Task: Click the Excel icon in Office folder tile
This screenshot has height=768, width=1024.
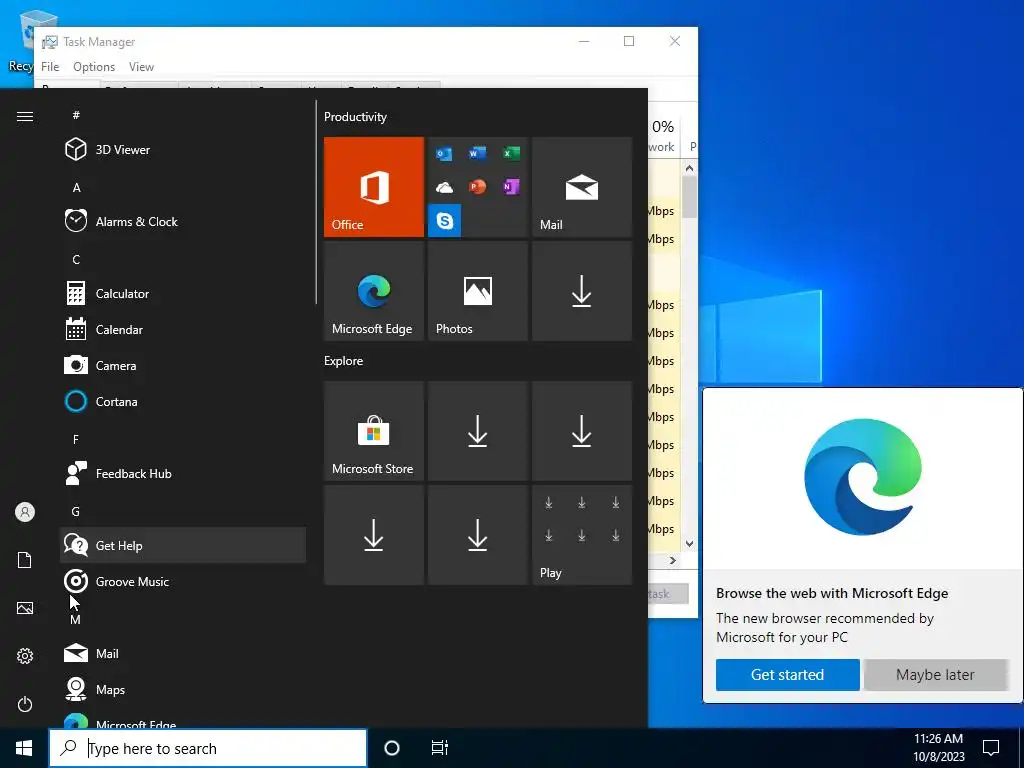Action: tap(511, 153)
